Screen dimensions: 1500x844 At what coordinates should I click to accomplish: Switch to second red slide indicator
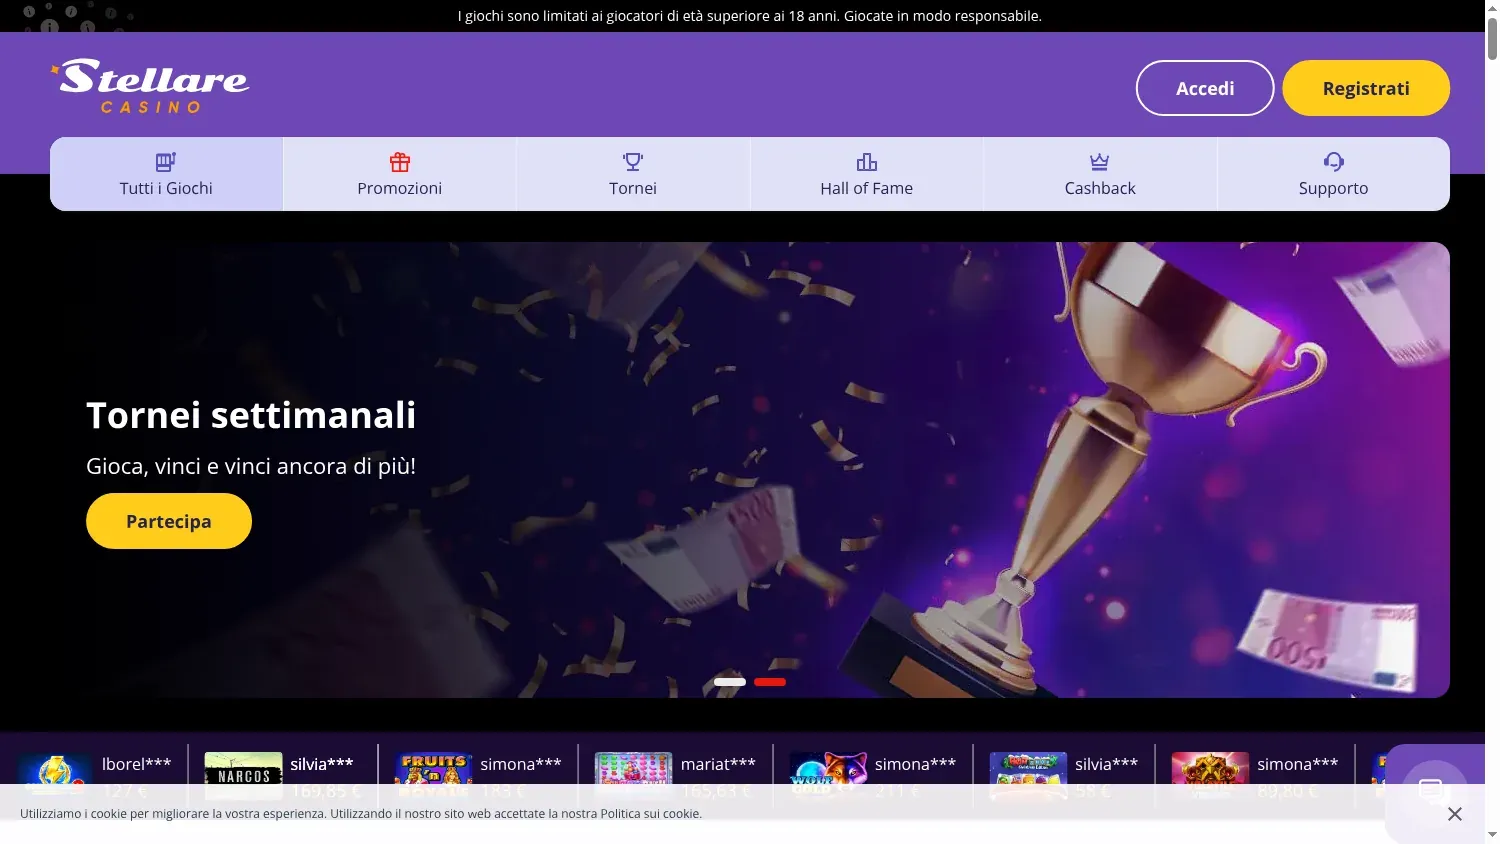point(770,682)
